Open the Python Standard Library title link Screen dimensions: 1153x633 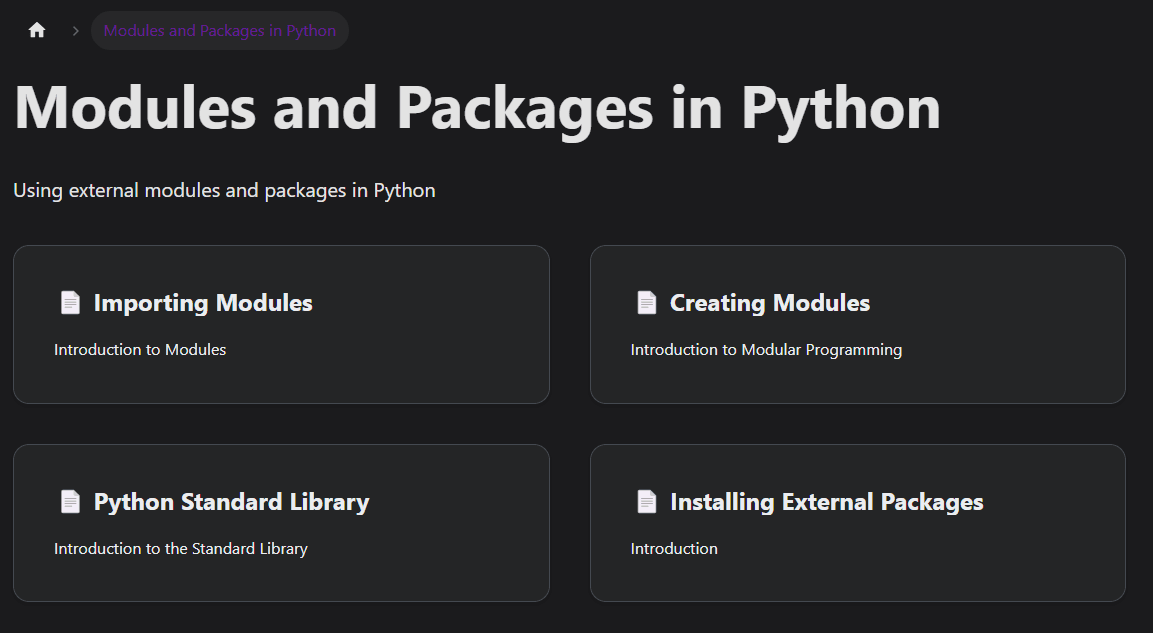(231, 502)
